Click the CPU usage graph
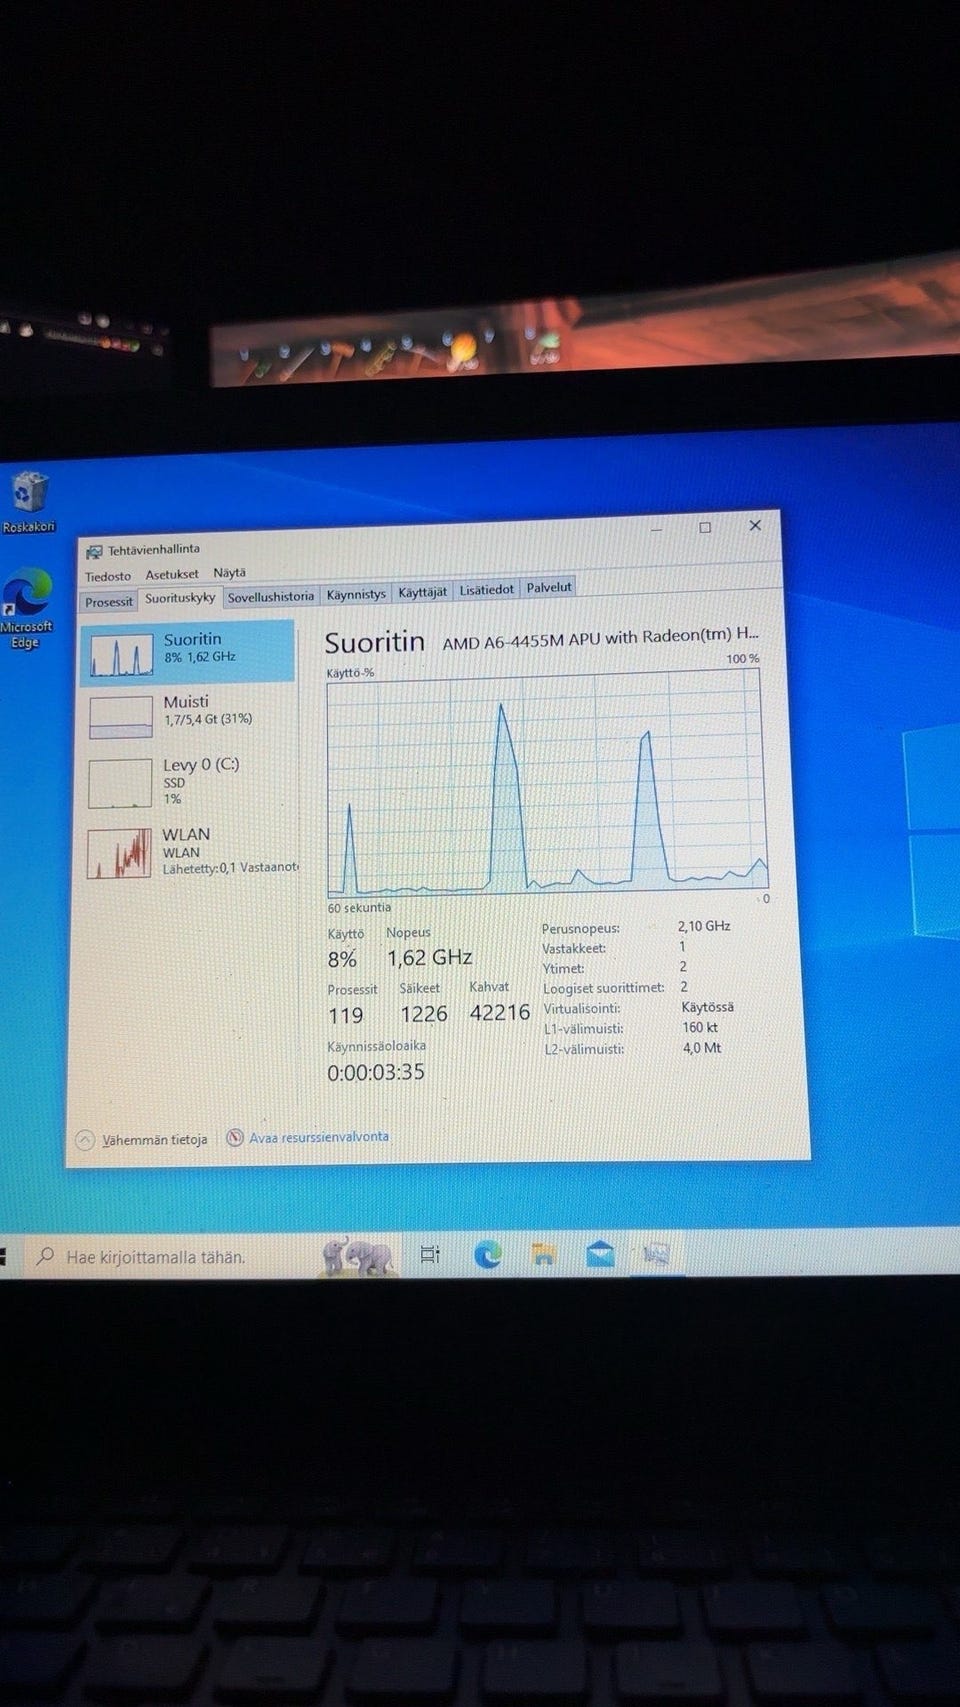 coord(547,783)
